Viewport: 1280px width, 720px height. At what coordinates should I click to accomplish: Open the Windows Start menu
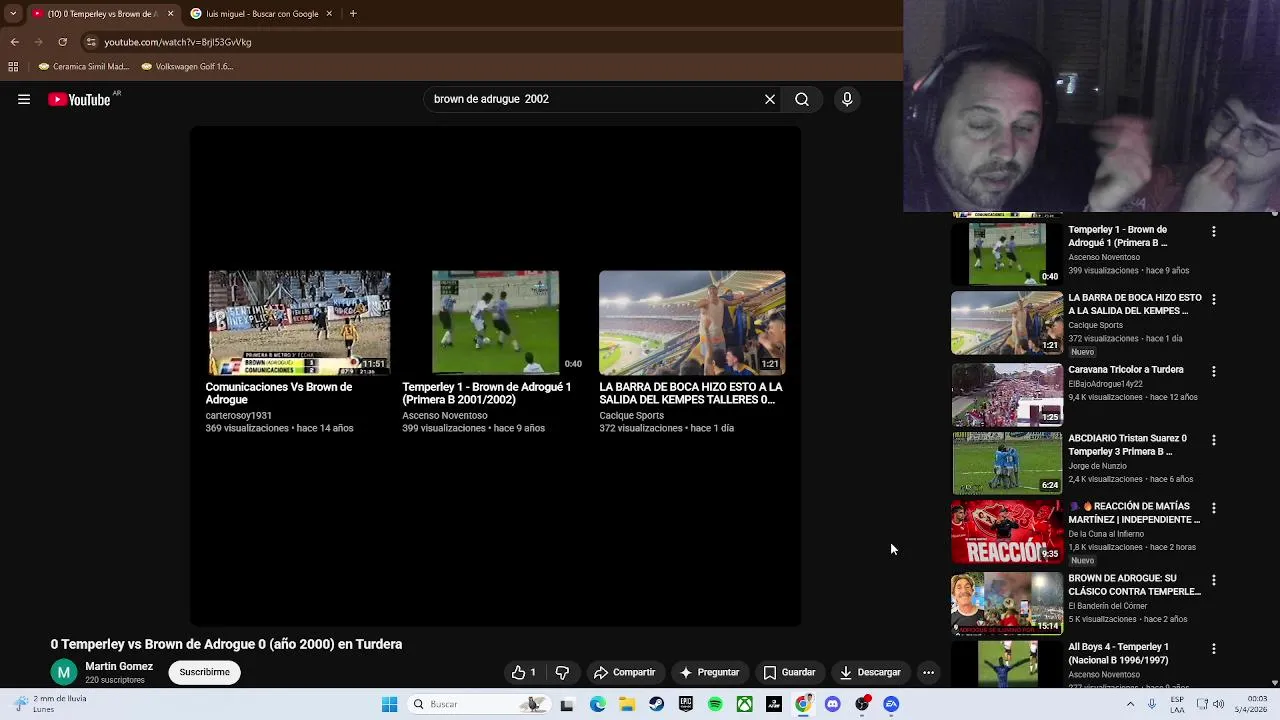[x=389, y=704]
